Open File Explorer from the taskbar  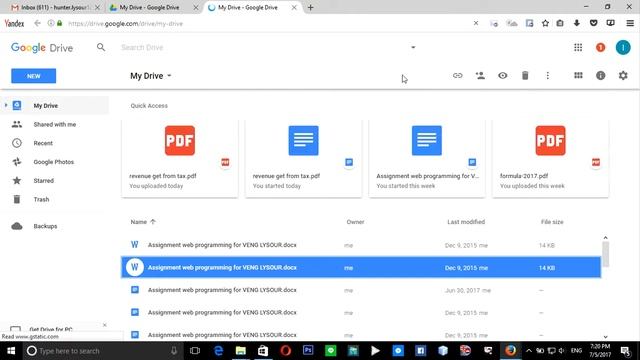[241, 351]
